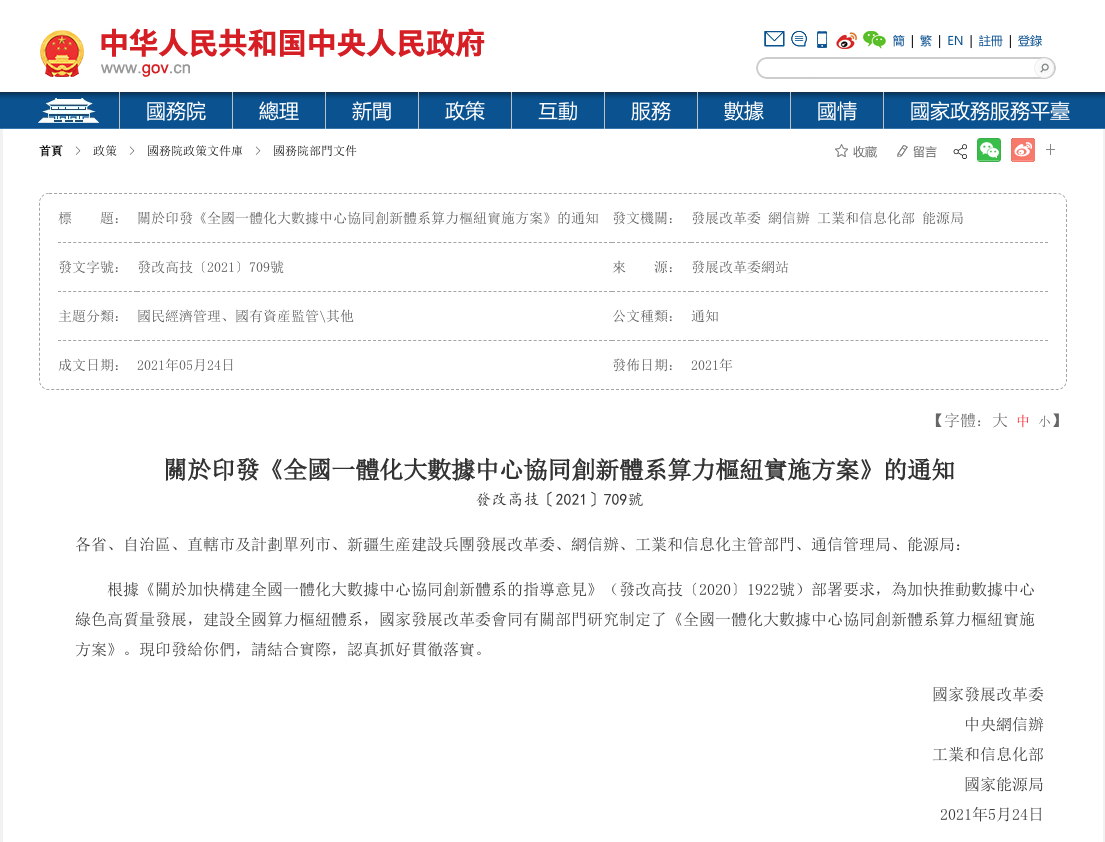The height and width of the screenshot is (842, 1105).
Task: Click date value 2021年05月24日
Action: point(185,365)
